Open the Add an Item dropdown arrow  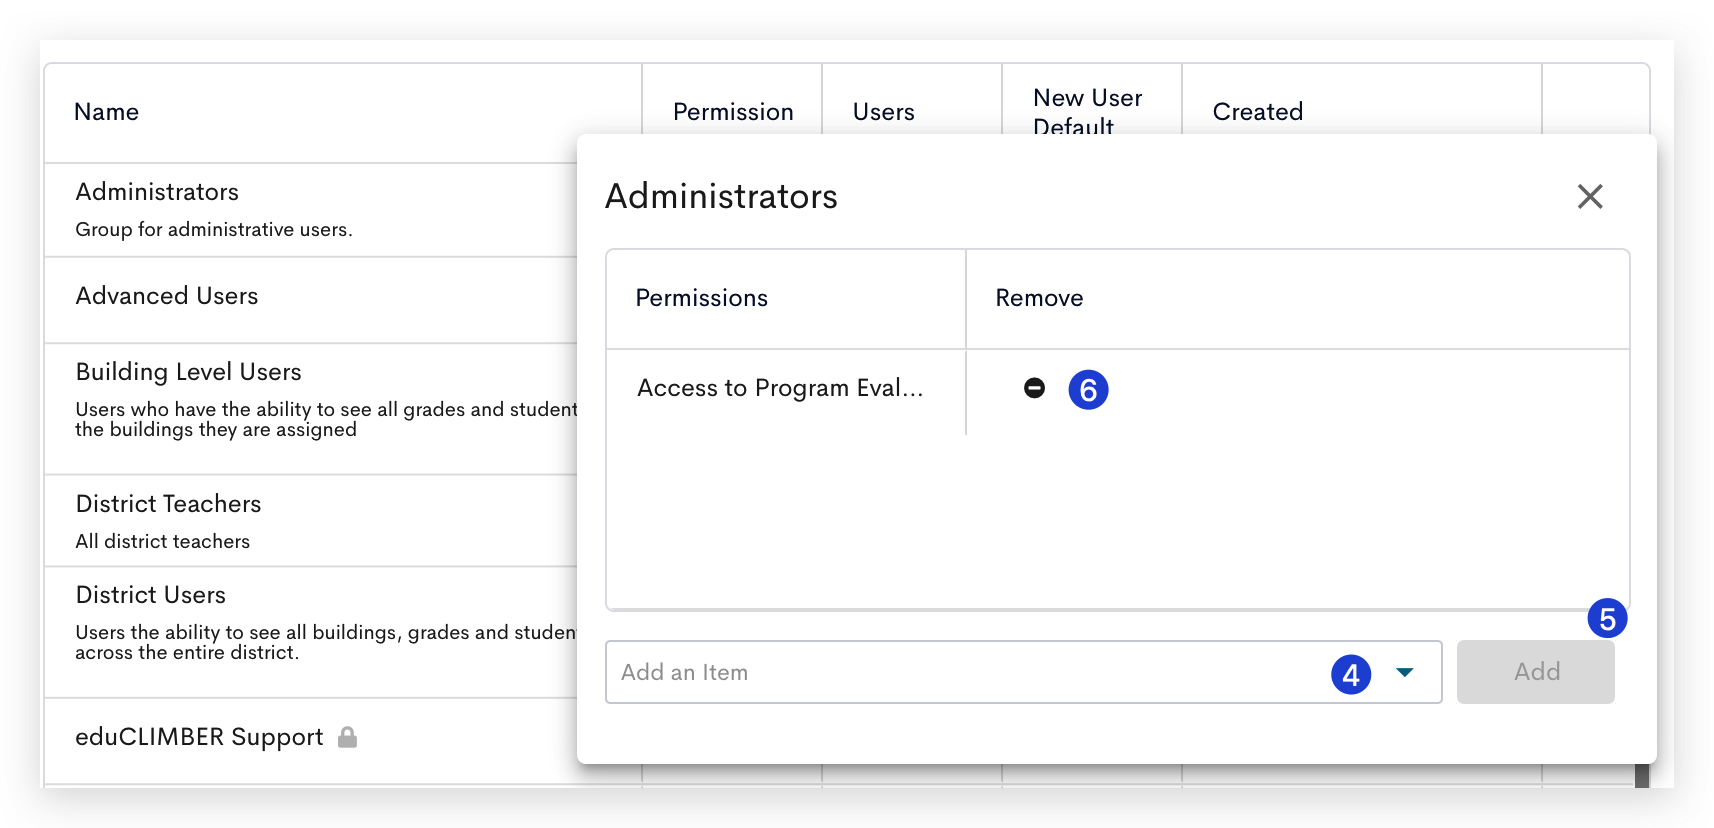[x=1404, y=672]
